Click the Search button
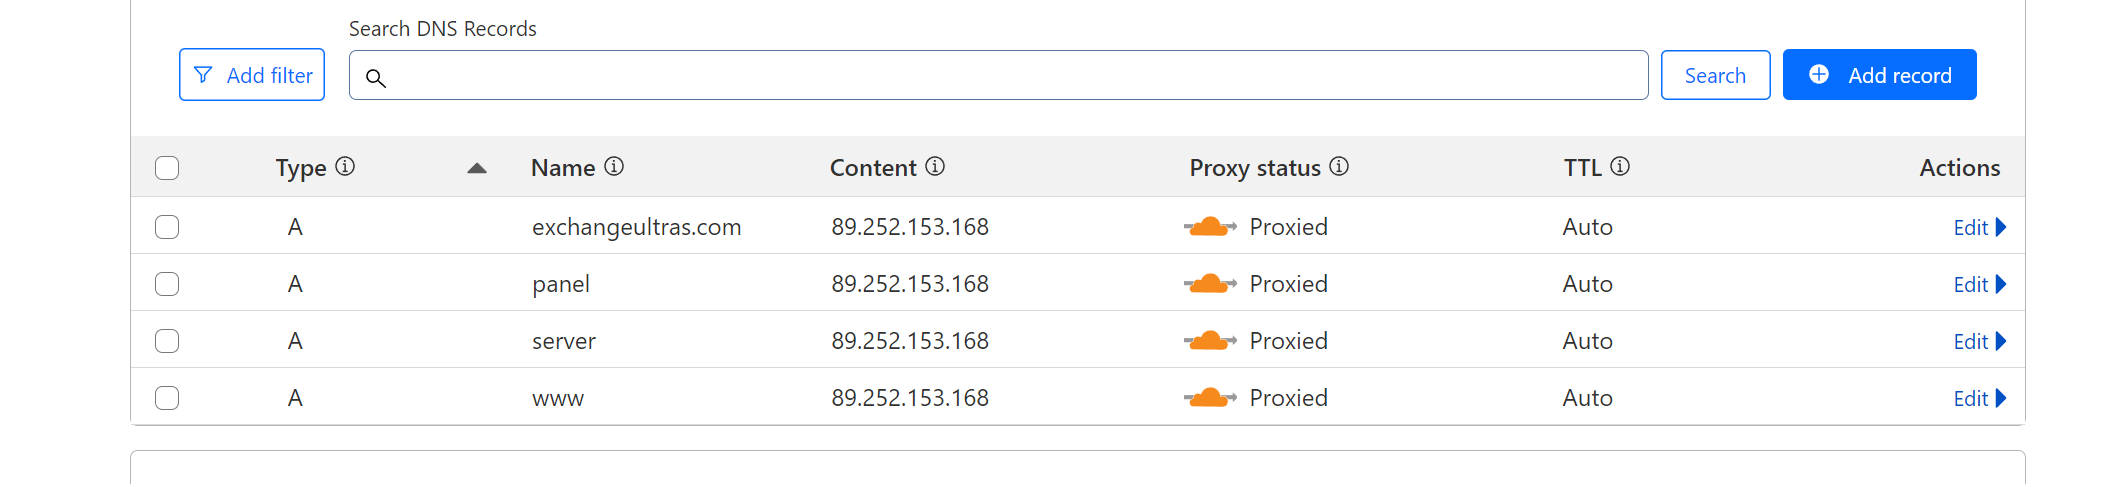This screenshot has height=484, width=2113. [1715, 75]
